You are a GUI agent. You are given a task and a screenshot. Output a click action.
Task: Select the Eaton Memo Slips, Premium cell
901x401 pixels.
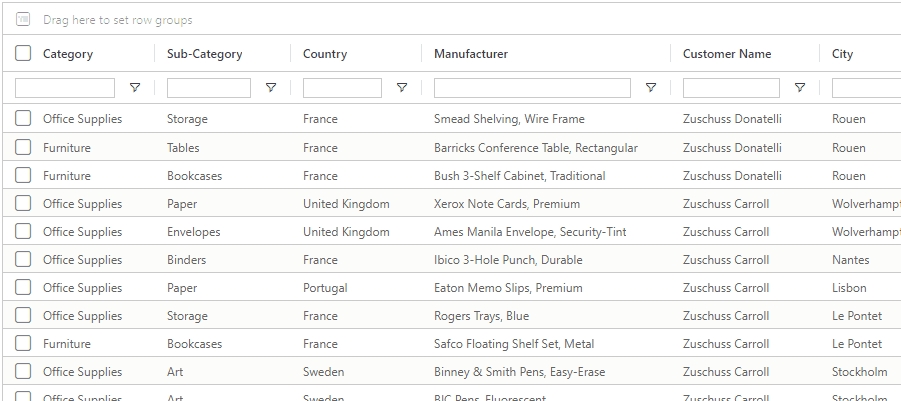(508, 288)
